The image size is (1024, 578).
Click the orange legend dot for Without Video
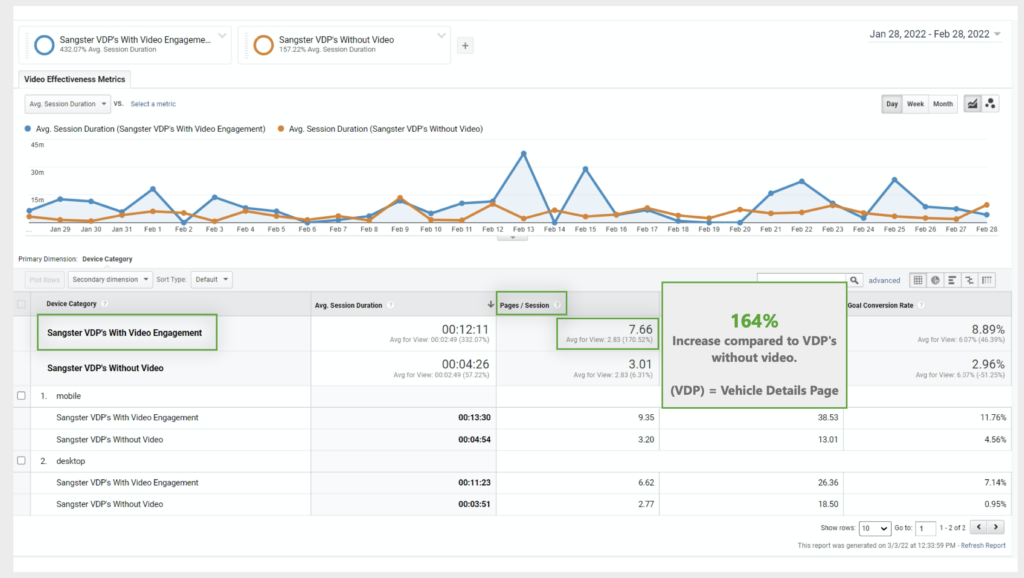pyautogui.click(x=281, y=129)
